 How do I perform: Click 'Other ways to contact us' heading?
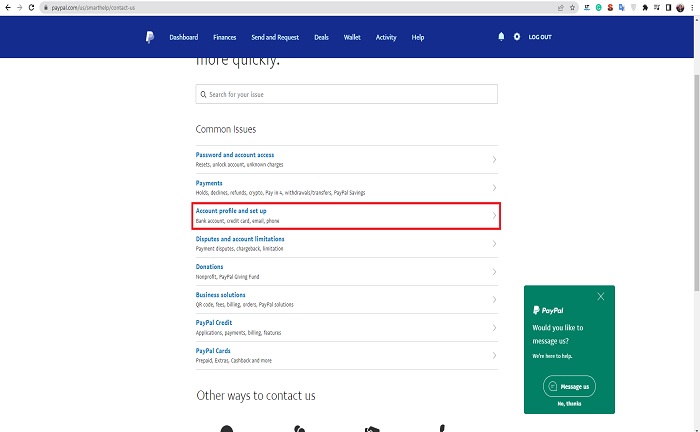[256, 396]
